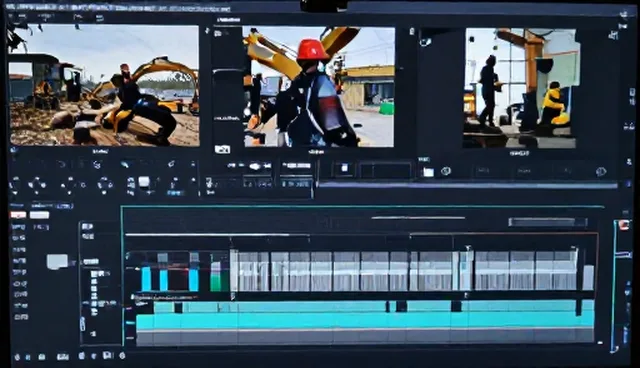Click the last round icon in bottom-left row
Image resolution: width=640 pixels, height=368 pixels.
pyautogui.click(x=122, y=356)
